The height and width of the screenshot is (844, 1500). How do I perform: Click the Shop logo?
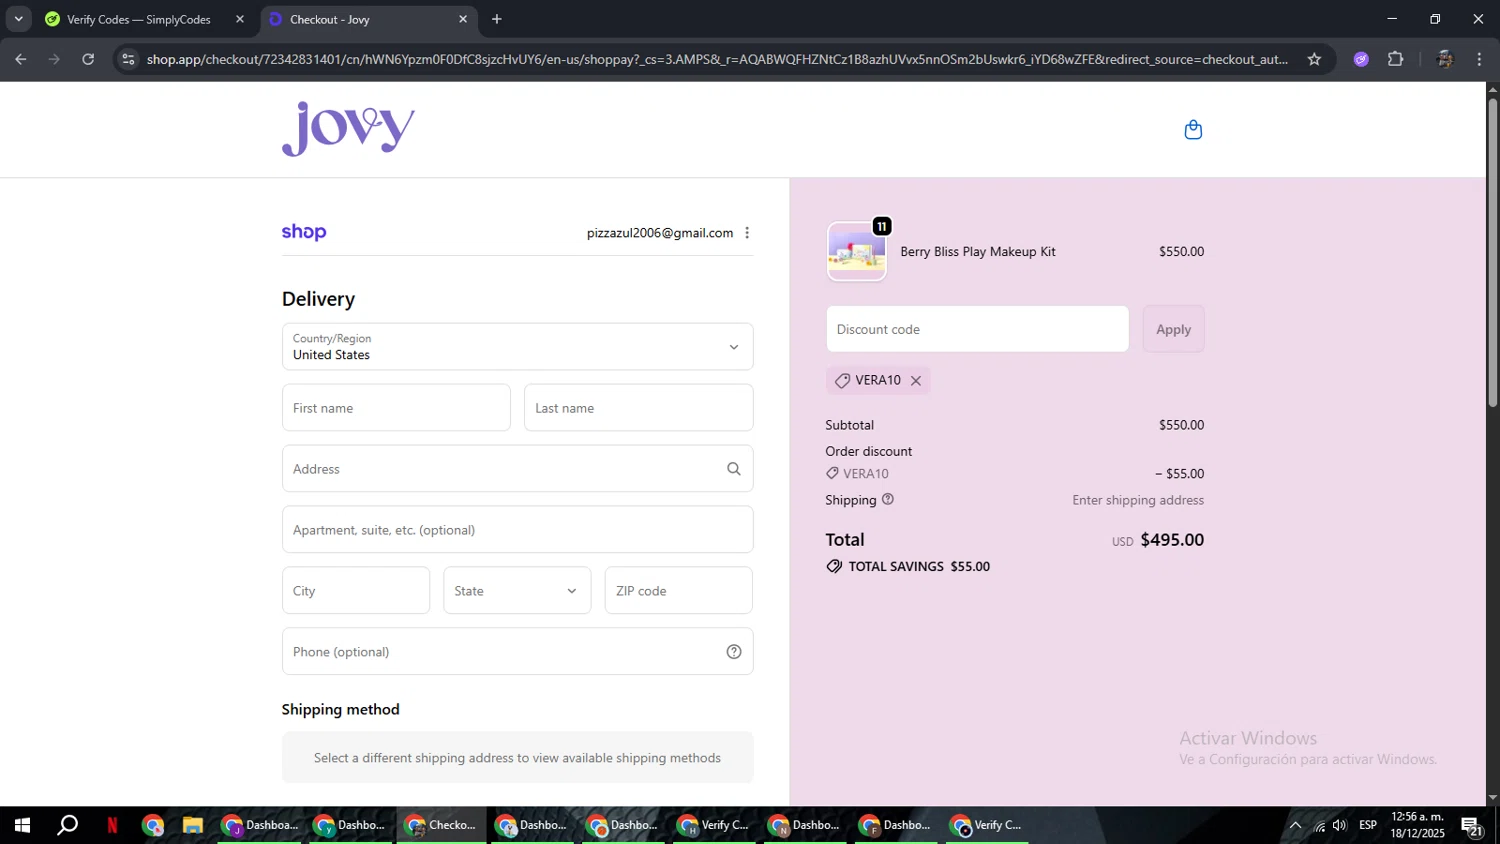(304, 232)
